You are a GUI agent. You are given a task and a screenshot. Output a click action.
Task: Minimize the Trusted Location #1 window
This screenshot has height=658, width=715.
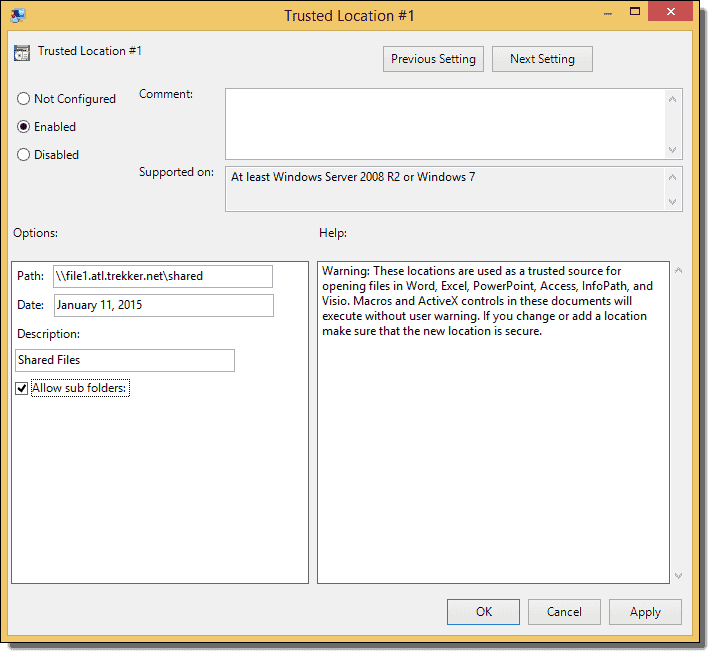(608, 13)
